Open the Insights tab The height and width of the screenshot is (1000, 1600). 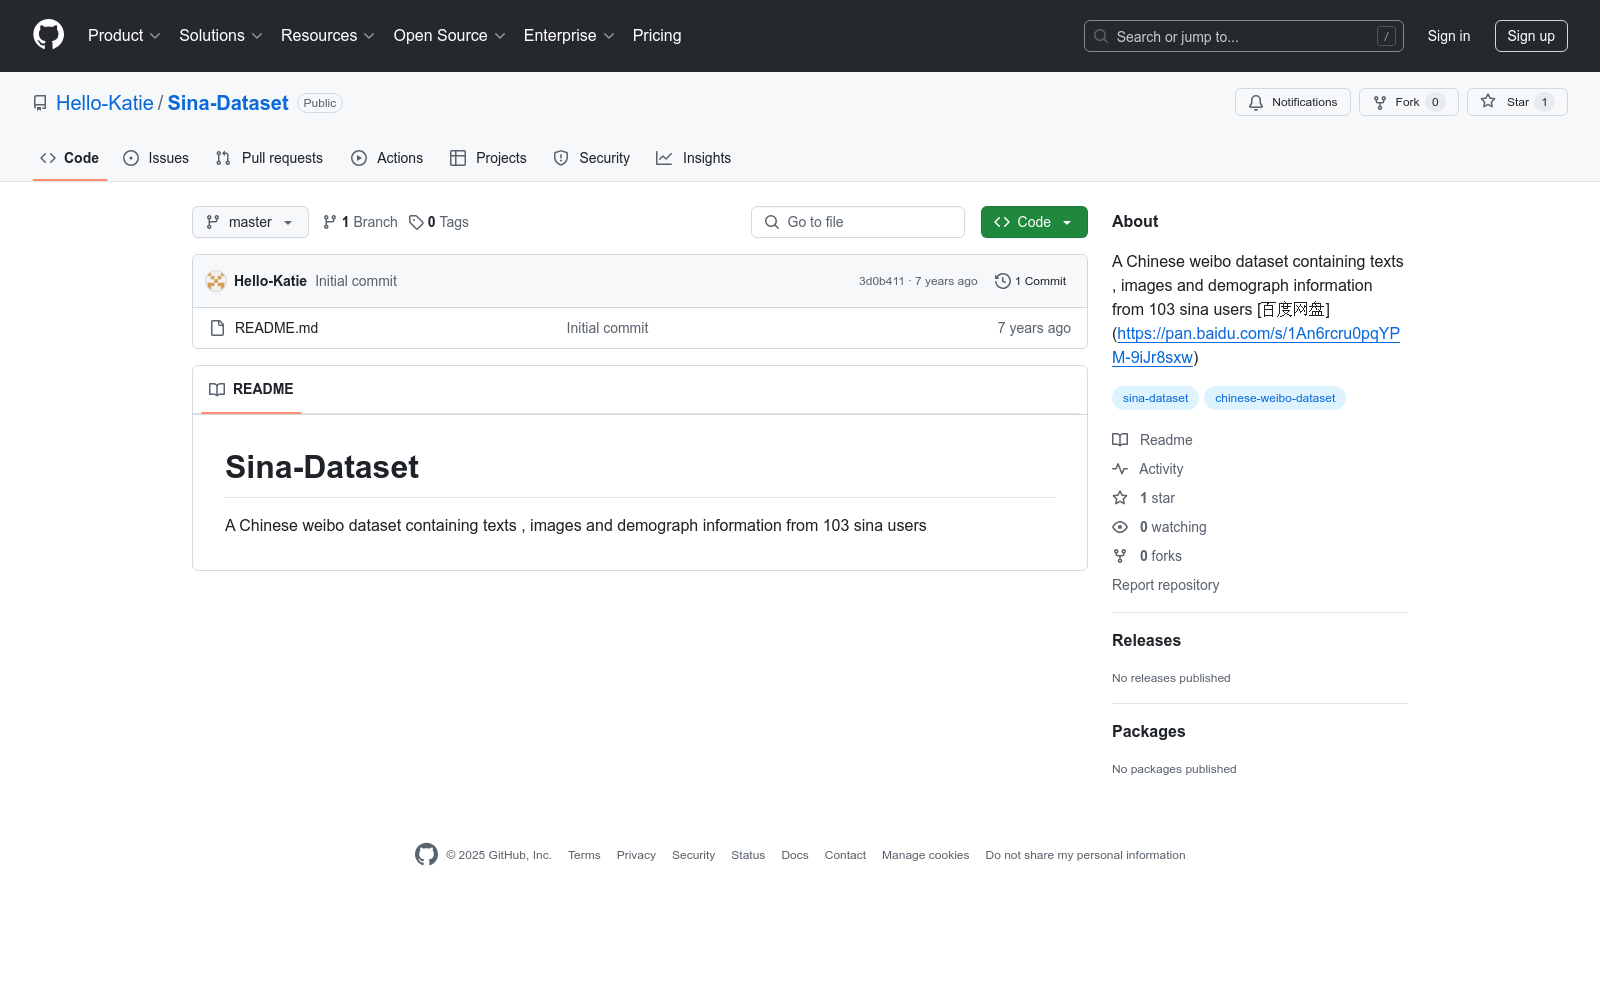(x=693, y=158)
